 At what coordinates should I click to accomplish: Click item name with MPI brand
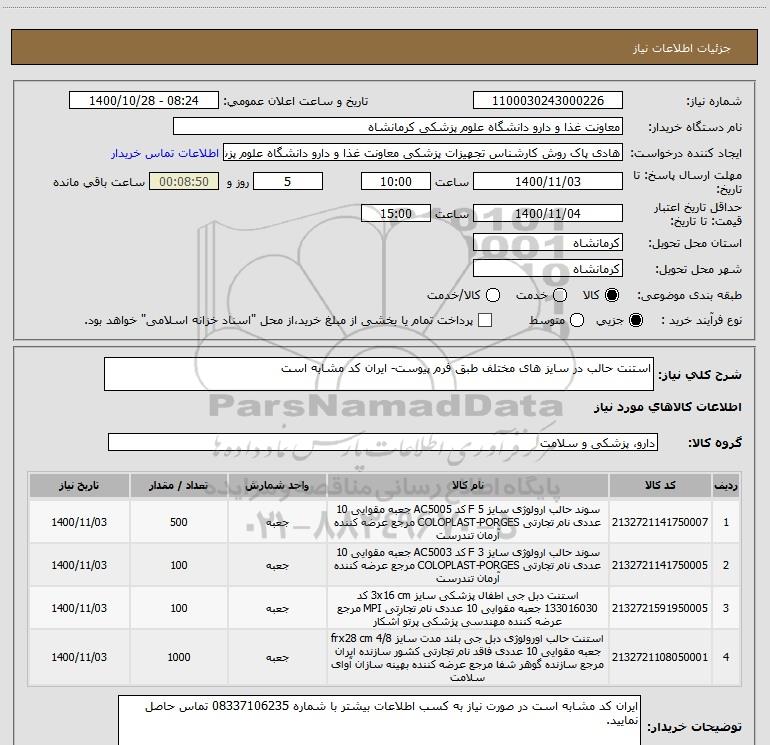[468, 608]
